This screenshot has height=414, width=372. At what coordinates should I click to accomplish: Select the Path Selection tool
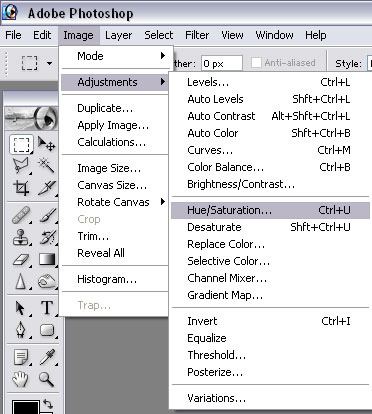coord(21,308)
